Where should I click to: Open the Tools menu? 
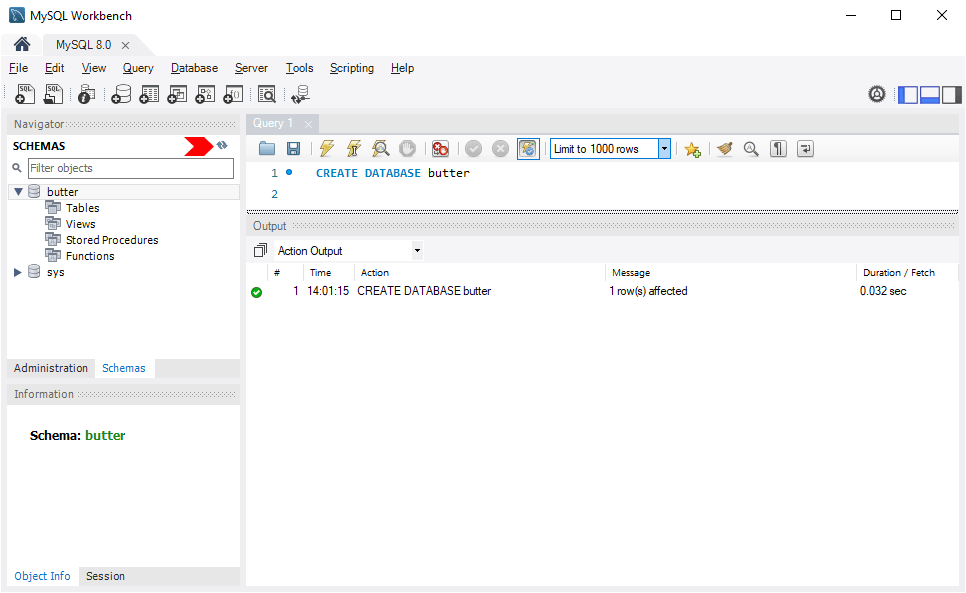[299, 68]
